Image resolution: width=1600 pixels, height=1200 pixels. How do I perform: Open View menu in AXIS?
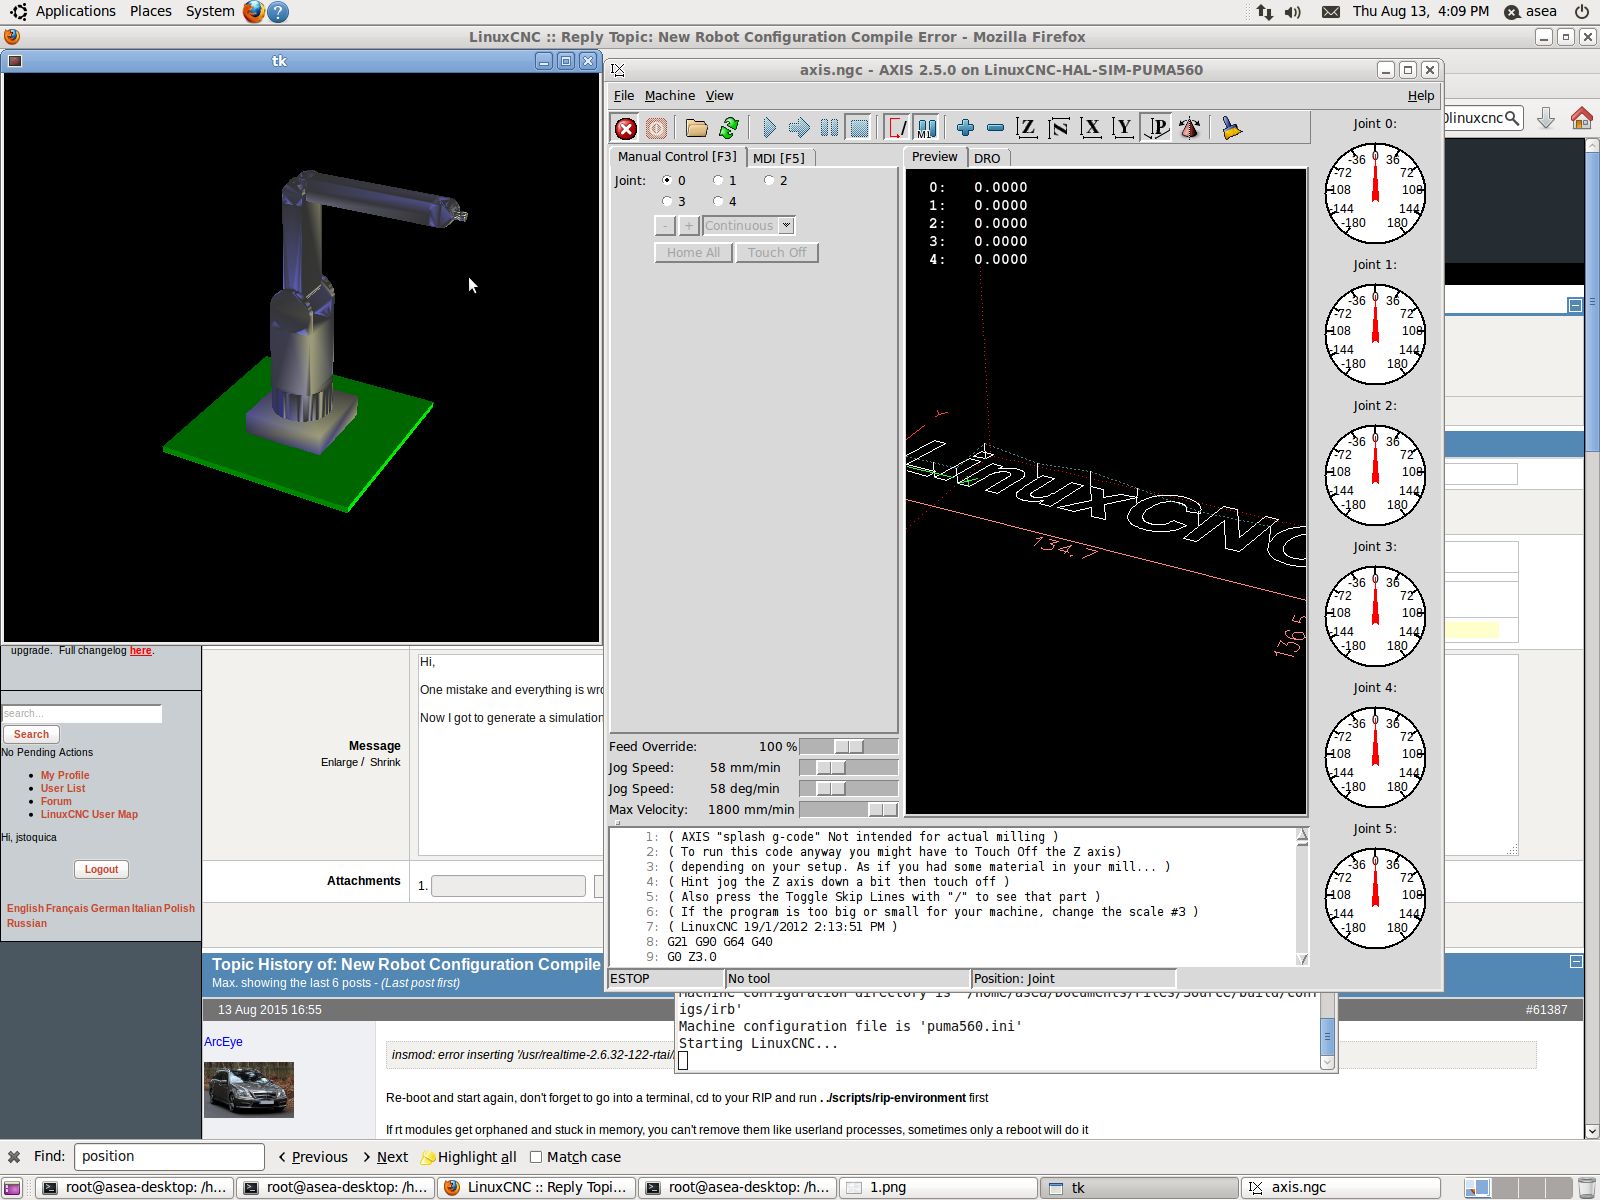click(720, 96)
